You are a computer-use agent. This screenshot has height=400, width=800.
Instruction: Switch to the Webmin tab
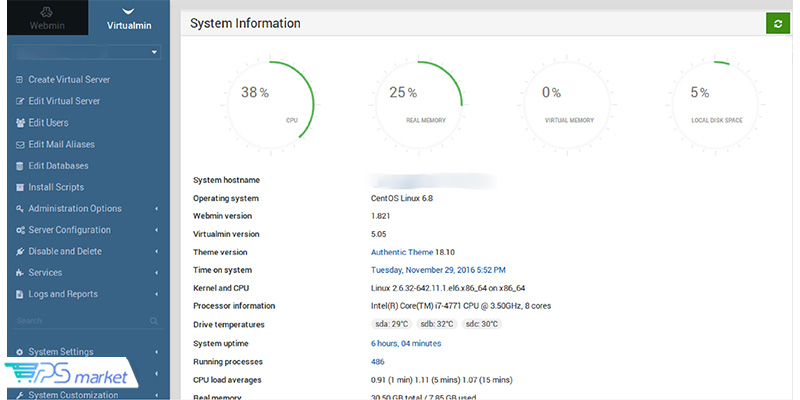pos(47,18)
